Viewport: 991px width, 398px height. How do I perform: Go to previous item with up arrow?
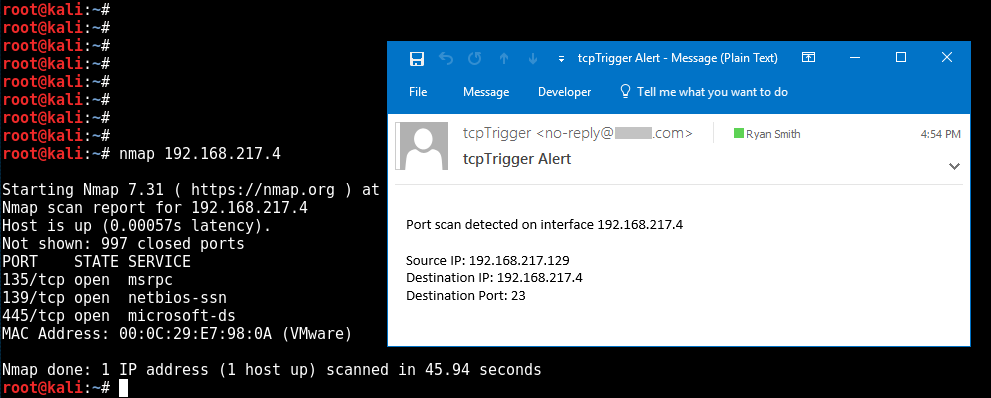click(x=504, y=58)
